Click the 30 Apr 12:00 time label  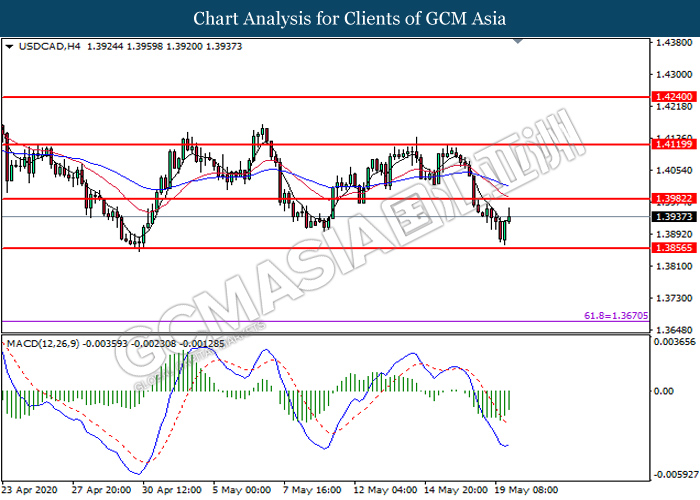(x=172, y=490)
